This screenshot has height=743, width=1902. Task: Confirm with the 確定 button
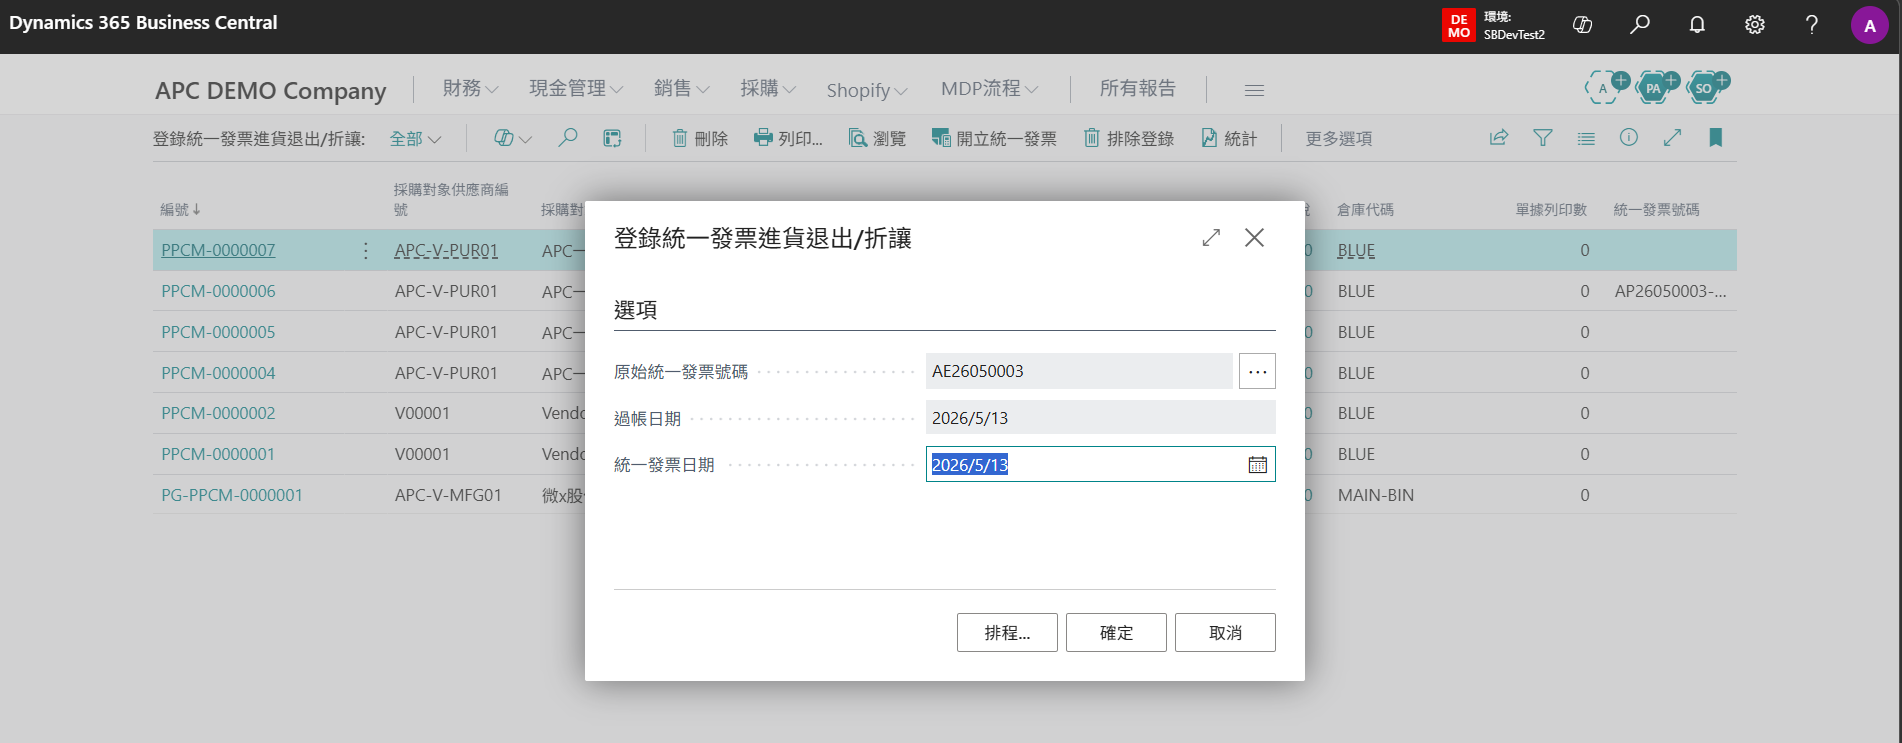[x=1116, y=633]
